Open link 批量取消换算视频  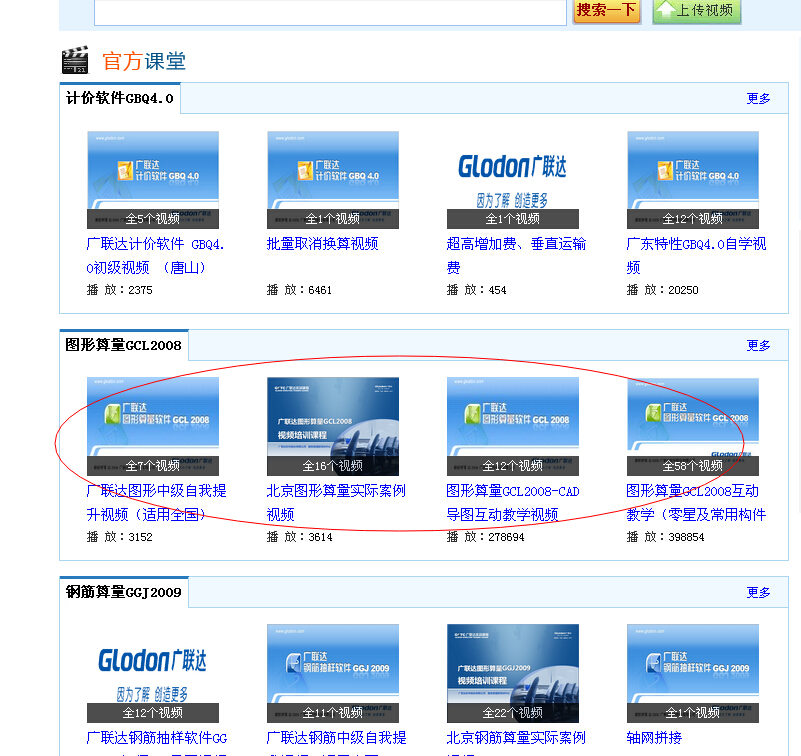[322, 244]
